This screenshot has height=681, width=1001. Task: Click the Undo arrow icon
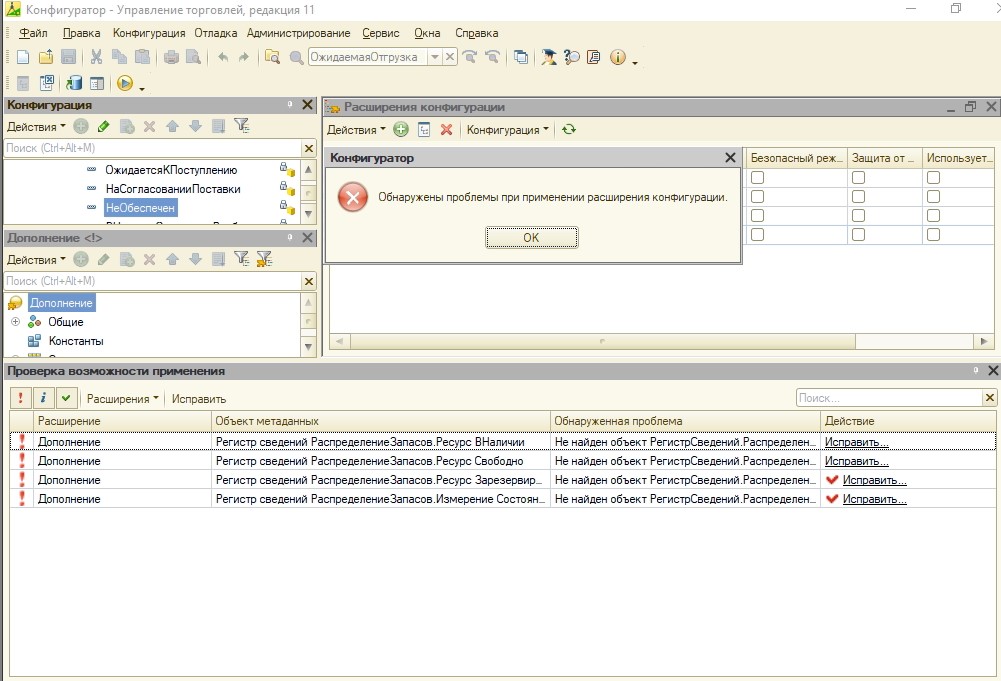[x=222, y=57]
